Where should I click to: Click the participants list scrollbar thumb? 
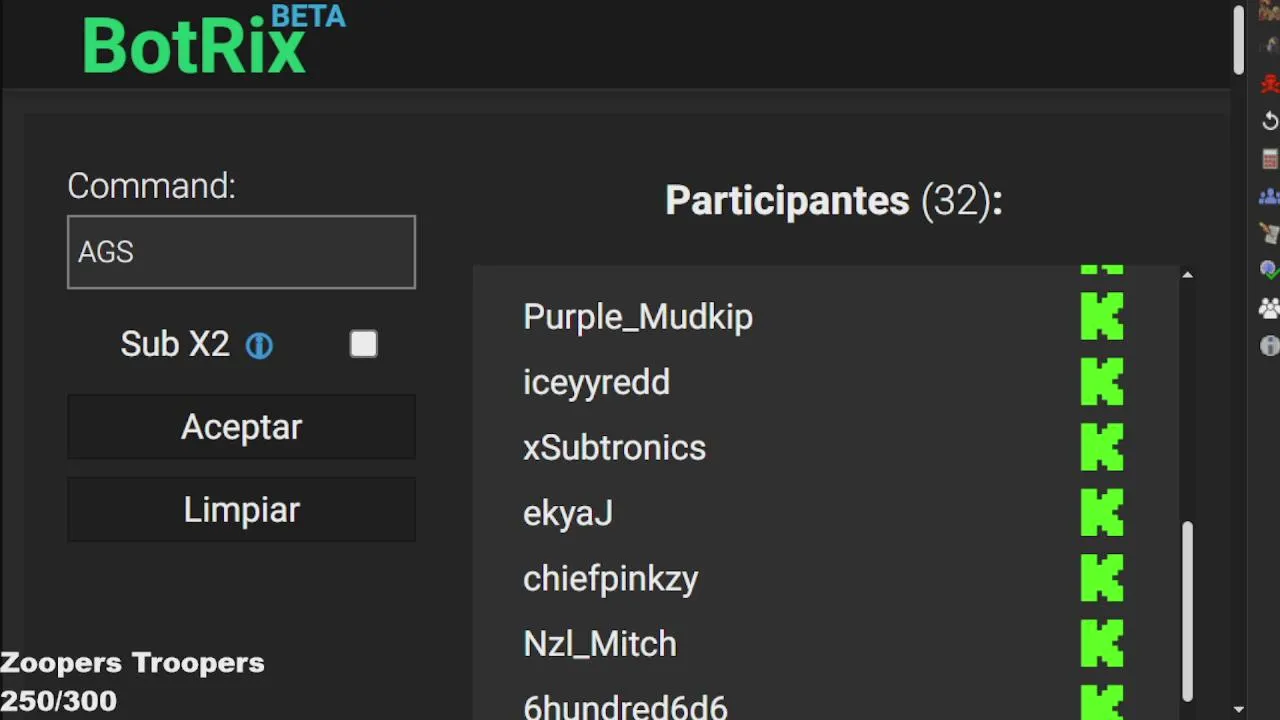pos(1187,610)
